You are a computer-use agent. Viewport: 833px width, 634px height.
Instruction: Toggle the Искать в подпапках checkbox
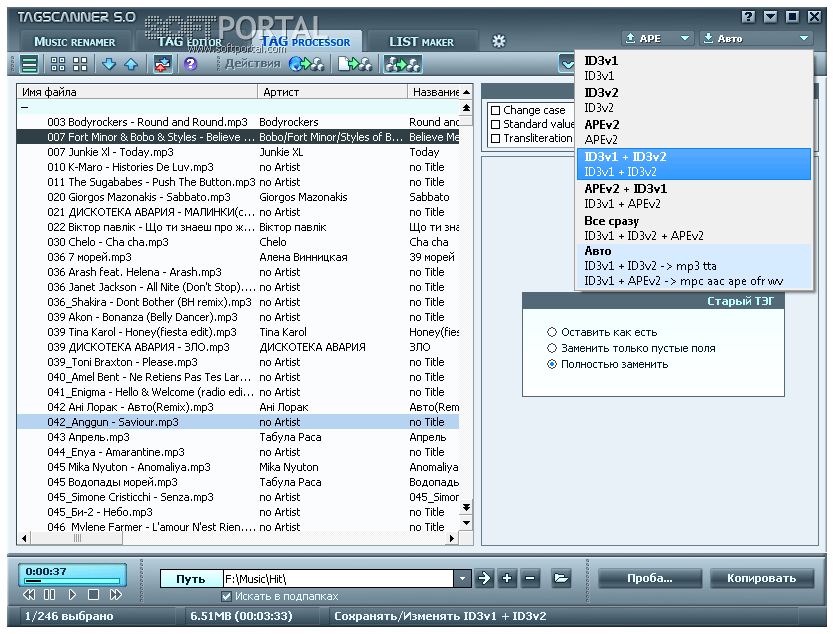pos(226,596)
